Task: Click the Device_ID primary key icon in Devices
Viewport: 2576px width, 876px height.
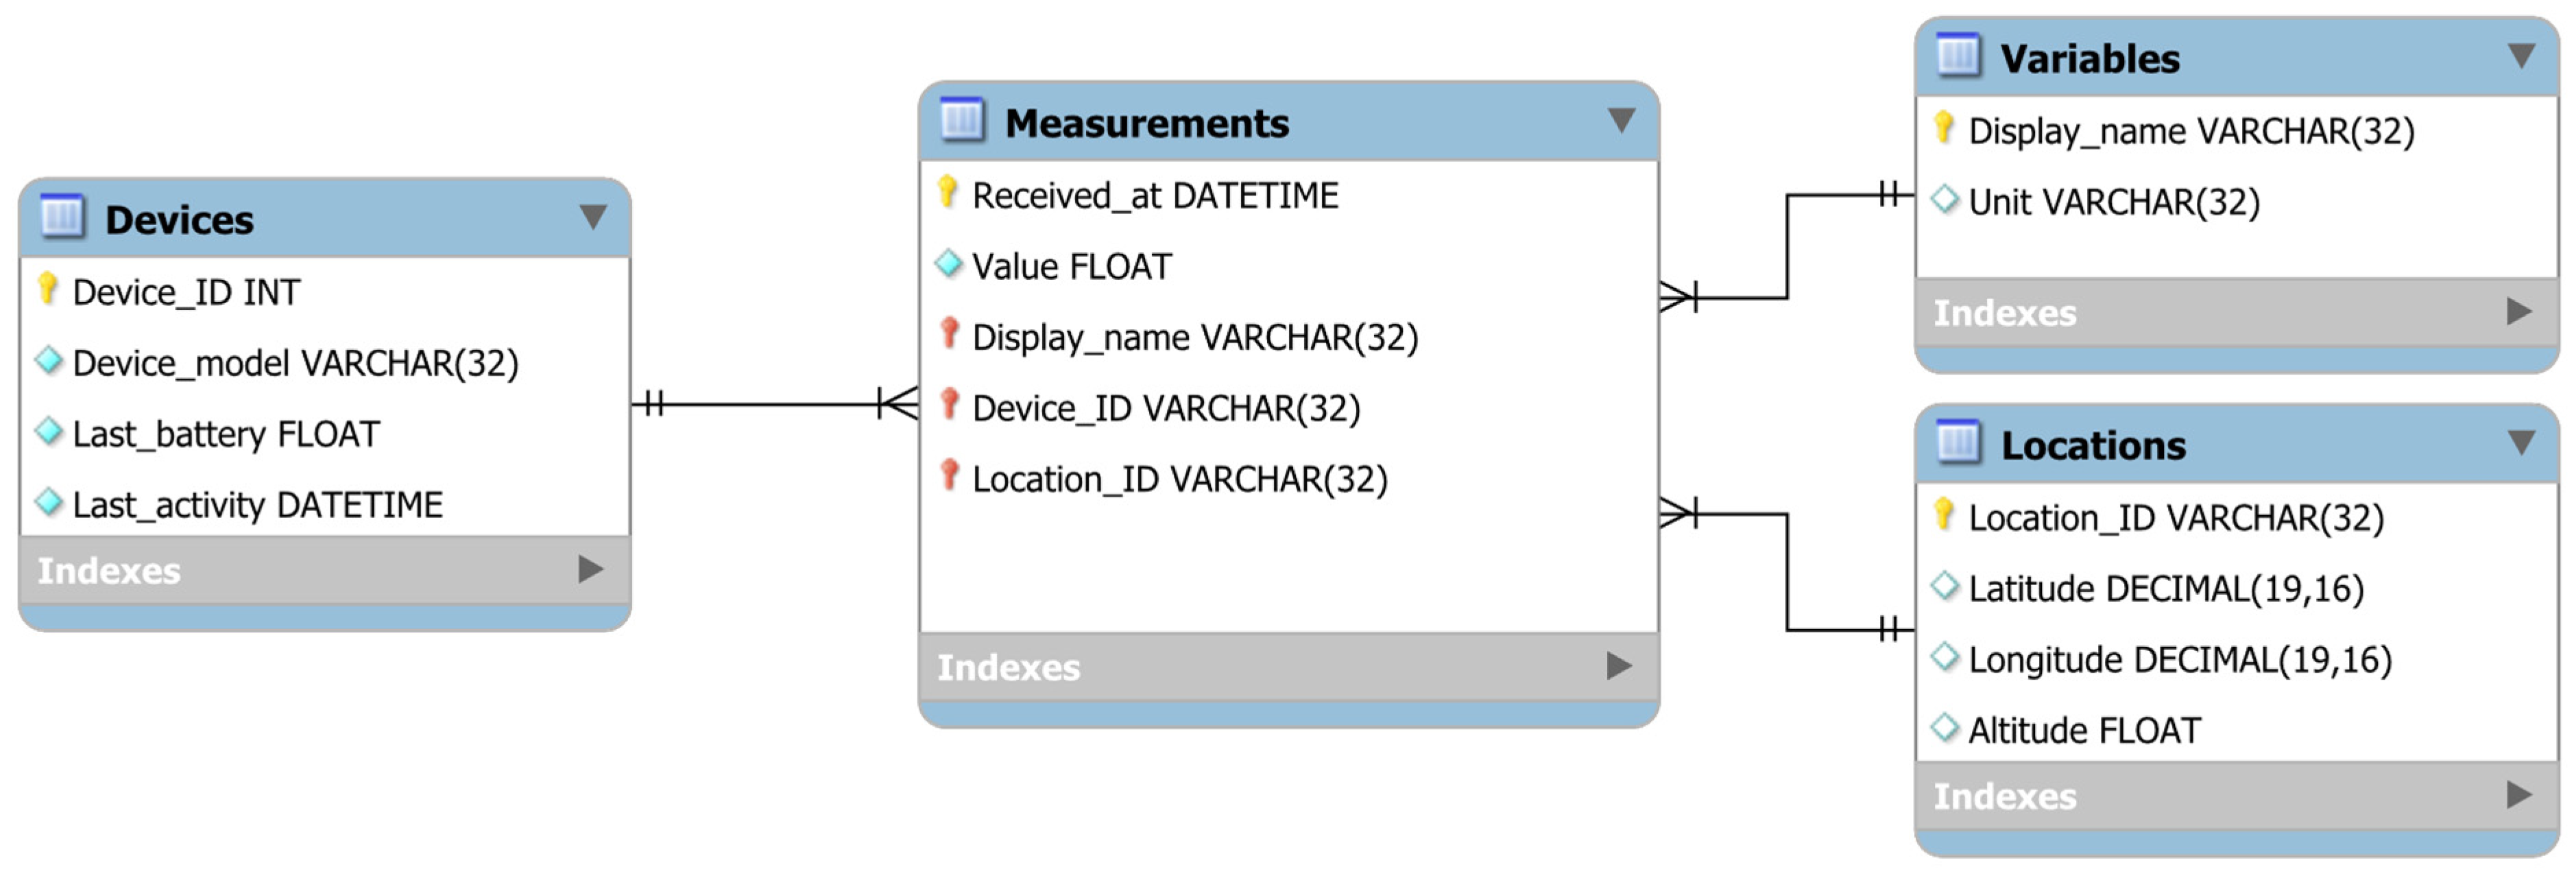Action: tap(47, 289)
